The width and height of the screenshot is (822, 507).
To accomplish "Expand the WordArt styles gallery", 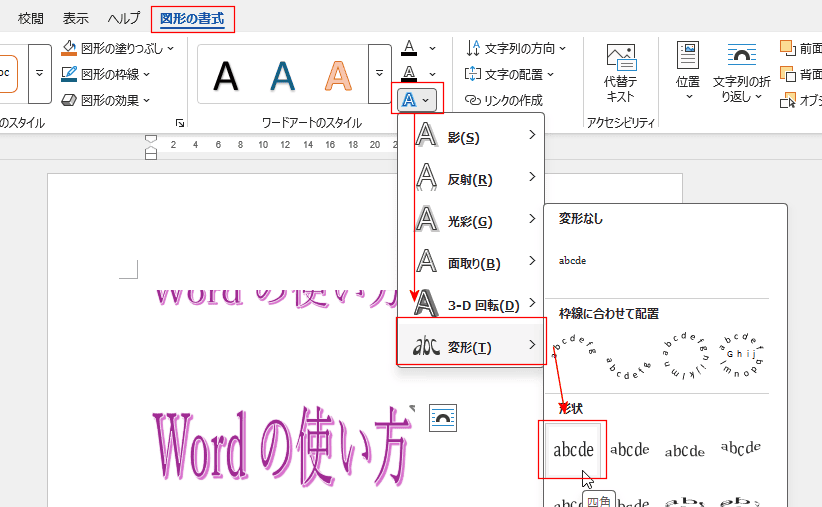I will tap(378, 74).
